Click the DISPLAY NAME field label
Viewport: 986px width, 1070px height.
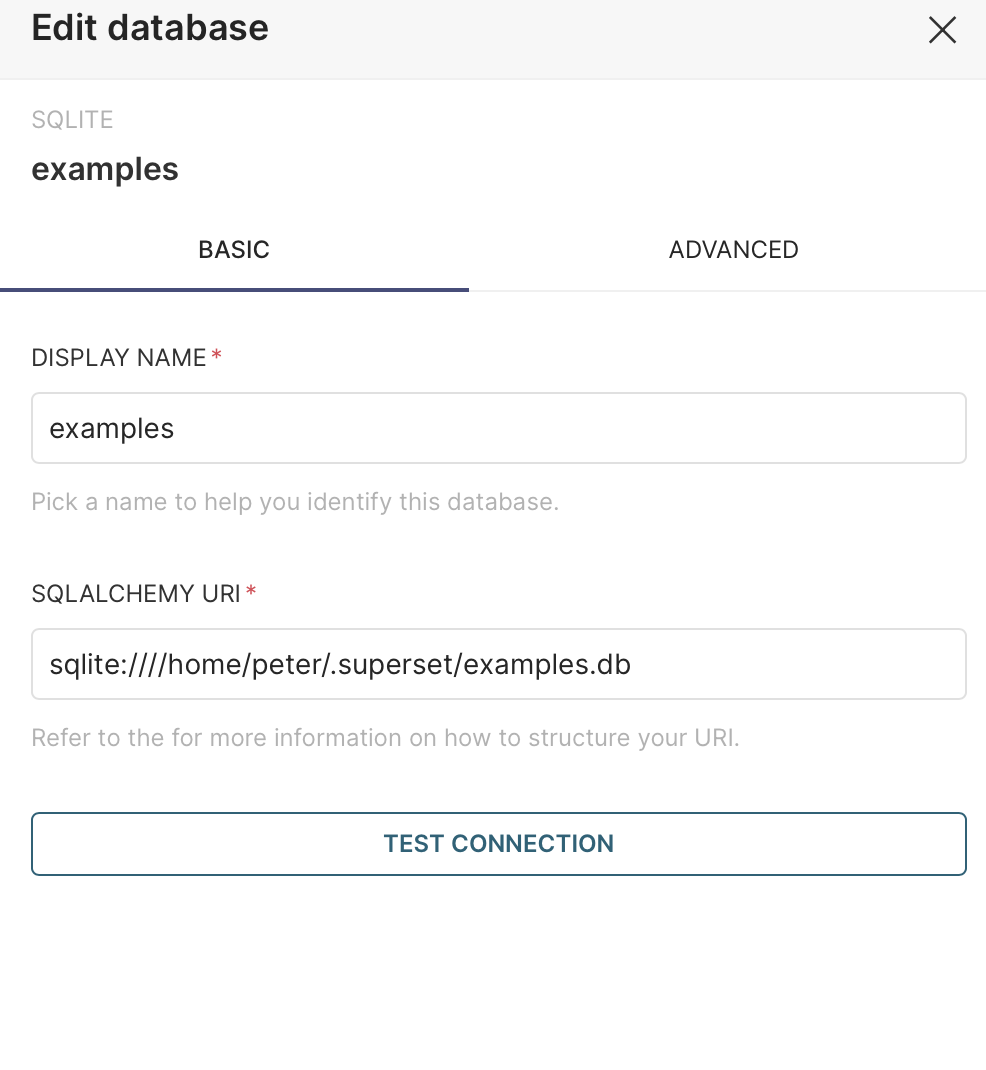118,358
